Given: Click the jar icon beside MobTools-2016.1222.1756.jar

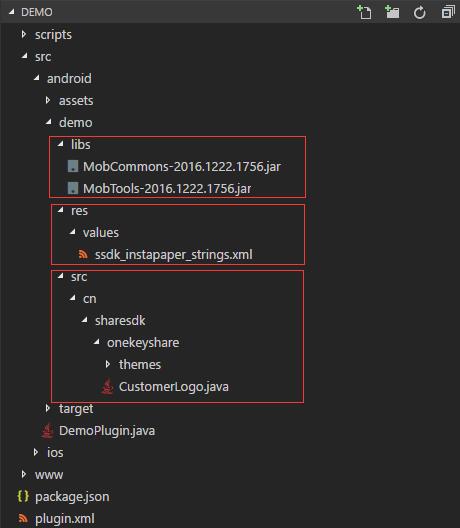Looking at the screenshot, I should (73, 188).
